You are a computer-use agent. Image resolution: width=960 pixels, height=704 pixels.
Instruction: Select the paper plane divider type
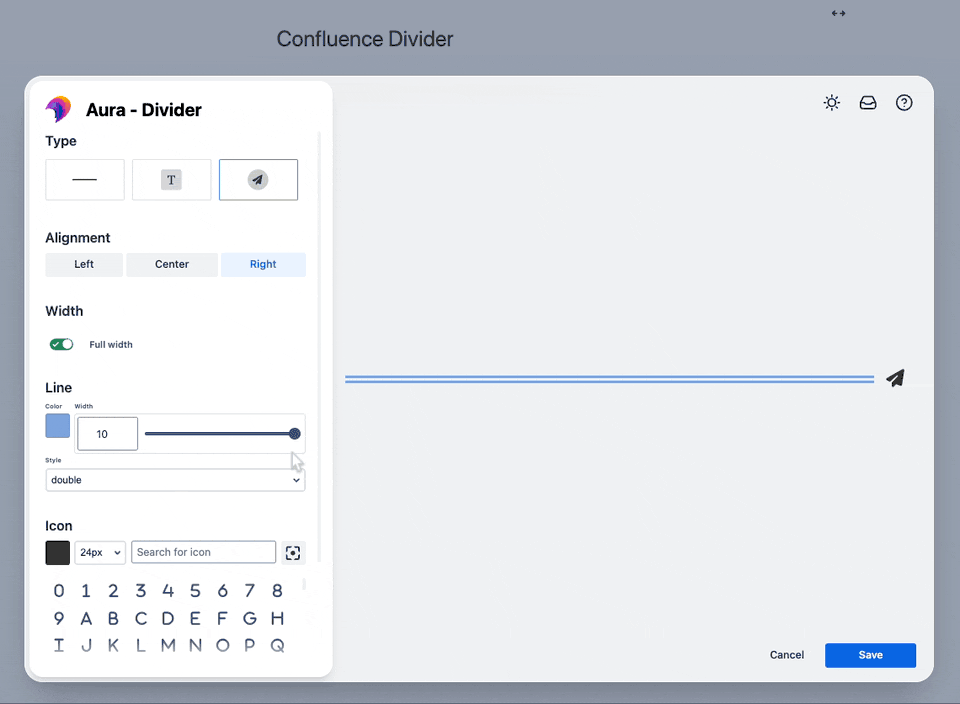pyautogui.click(x=258, y=179)
